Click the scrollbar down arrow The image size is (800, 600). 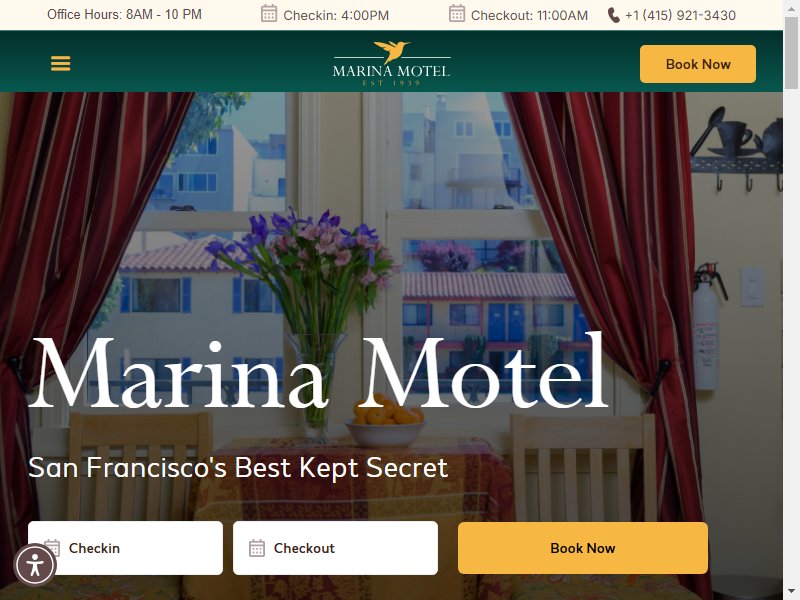[791, 592]
